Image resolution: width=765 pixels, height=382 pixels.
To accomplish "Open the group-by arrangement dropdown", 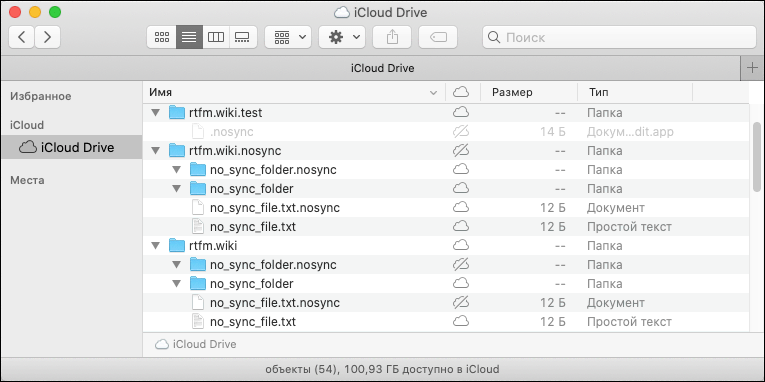I will (x=288, y=37).
